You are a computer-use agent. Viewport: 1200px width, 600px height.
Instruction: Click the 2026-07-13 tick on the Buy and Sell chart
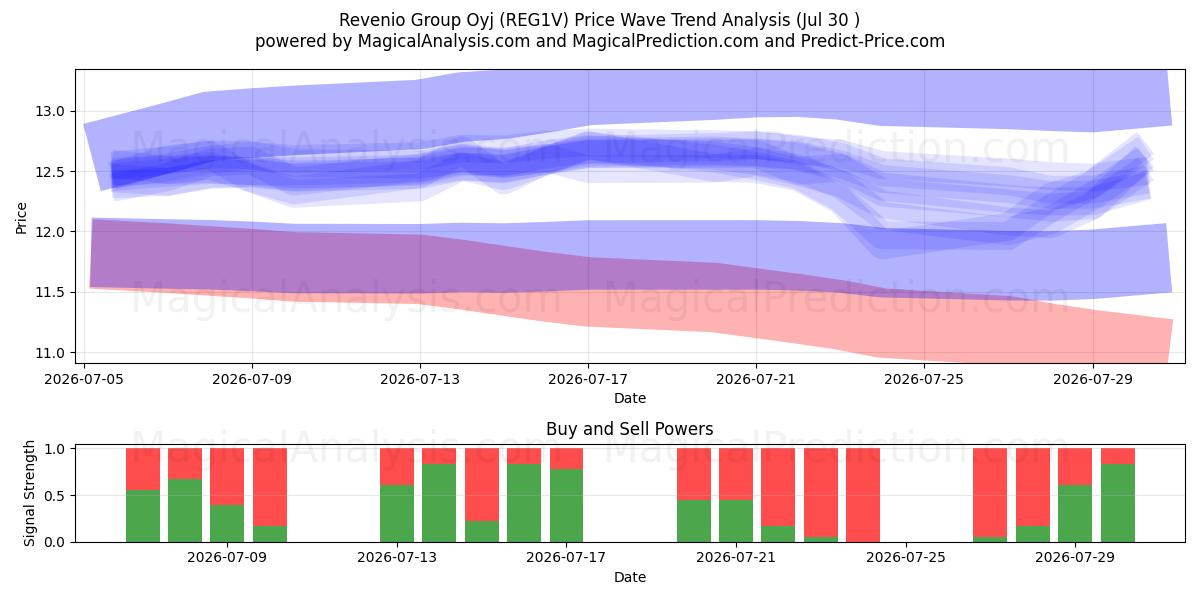tap(397, 559)
